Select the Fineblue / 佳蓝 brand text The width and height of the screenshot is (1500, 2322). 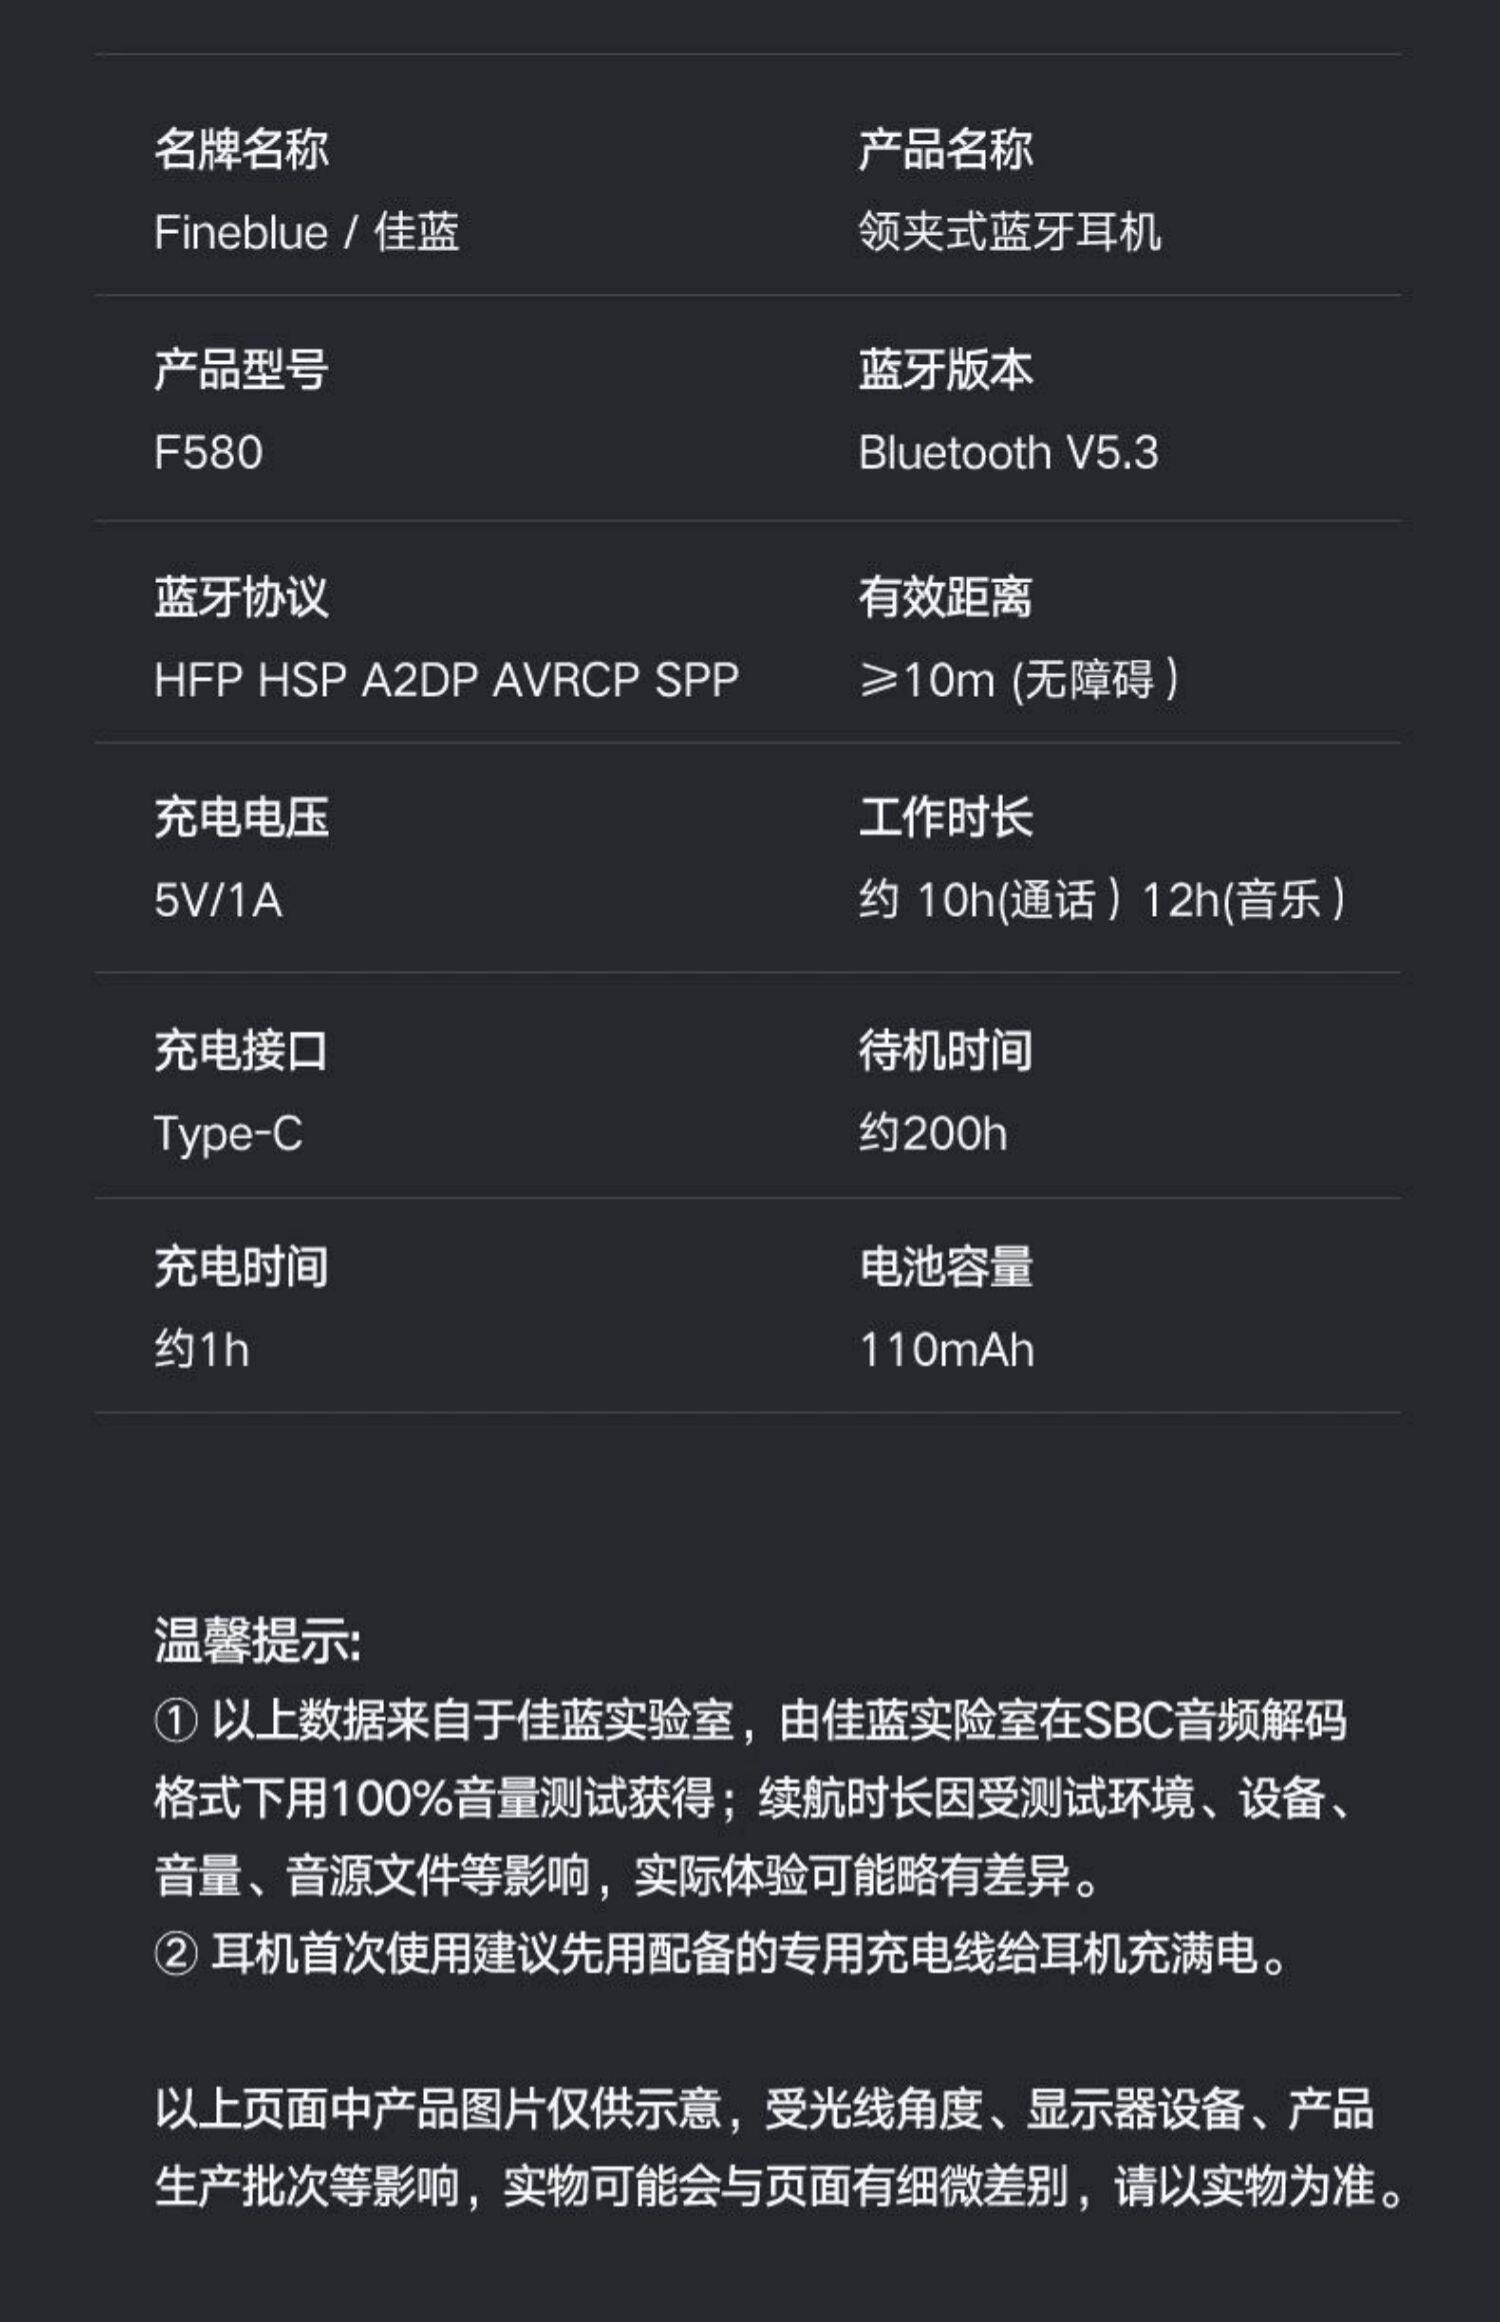tap(306, 233)
